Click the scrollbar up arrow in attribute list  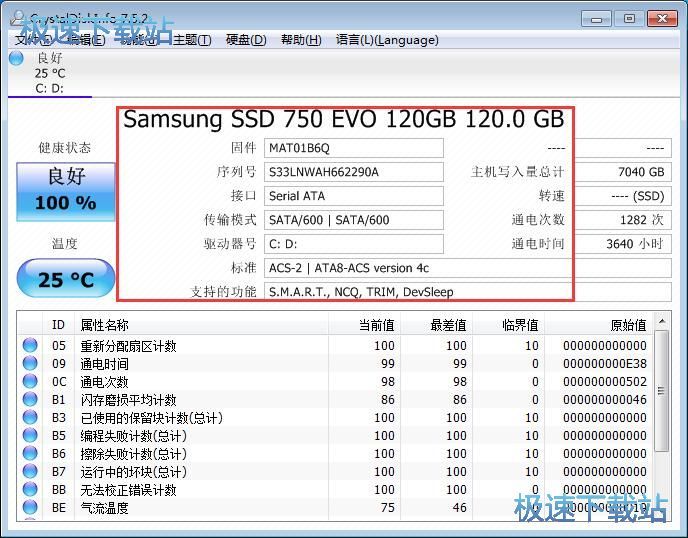click(662, 325)
